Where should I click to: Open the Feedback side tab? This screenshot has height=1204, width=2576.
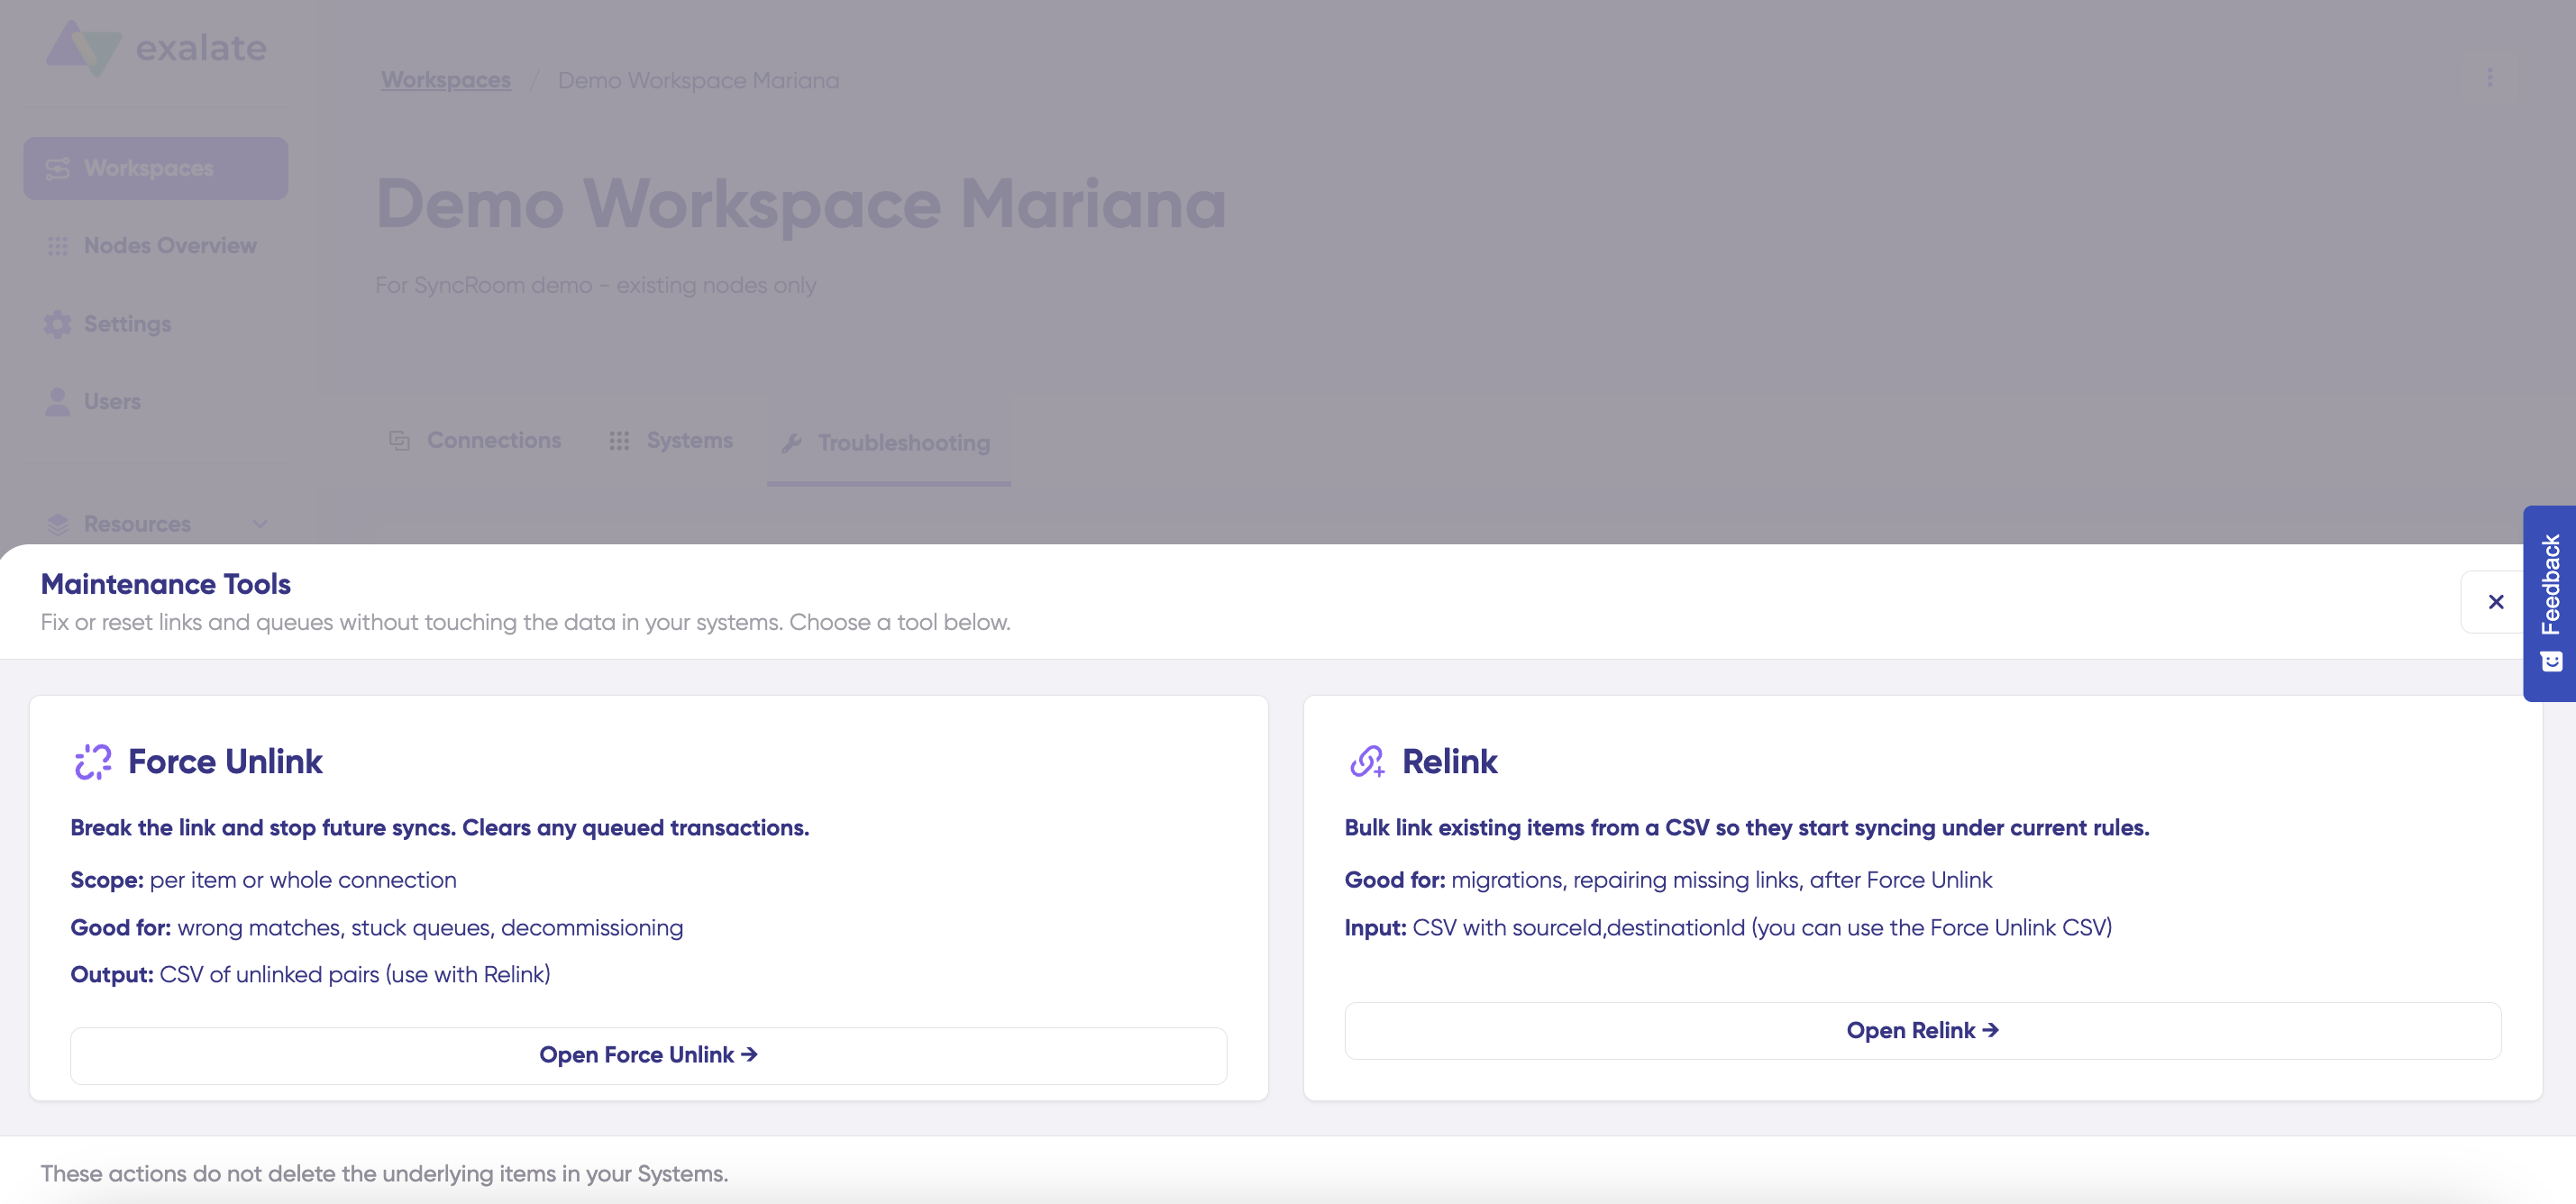click(x=2549, y=602)
